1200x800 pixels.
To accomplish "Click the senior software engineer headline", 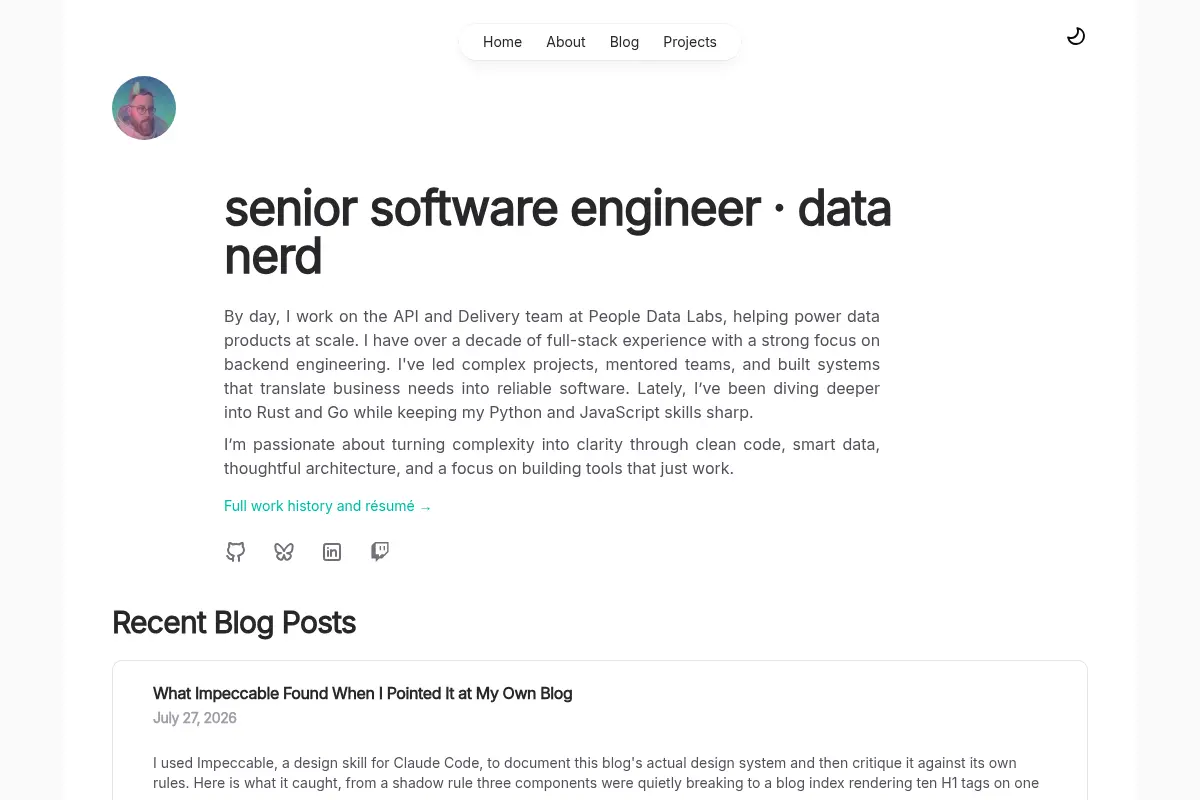I will click(557, 232).
